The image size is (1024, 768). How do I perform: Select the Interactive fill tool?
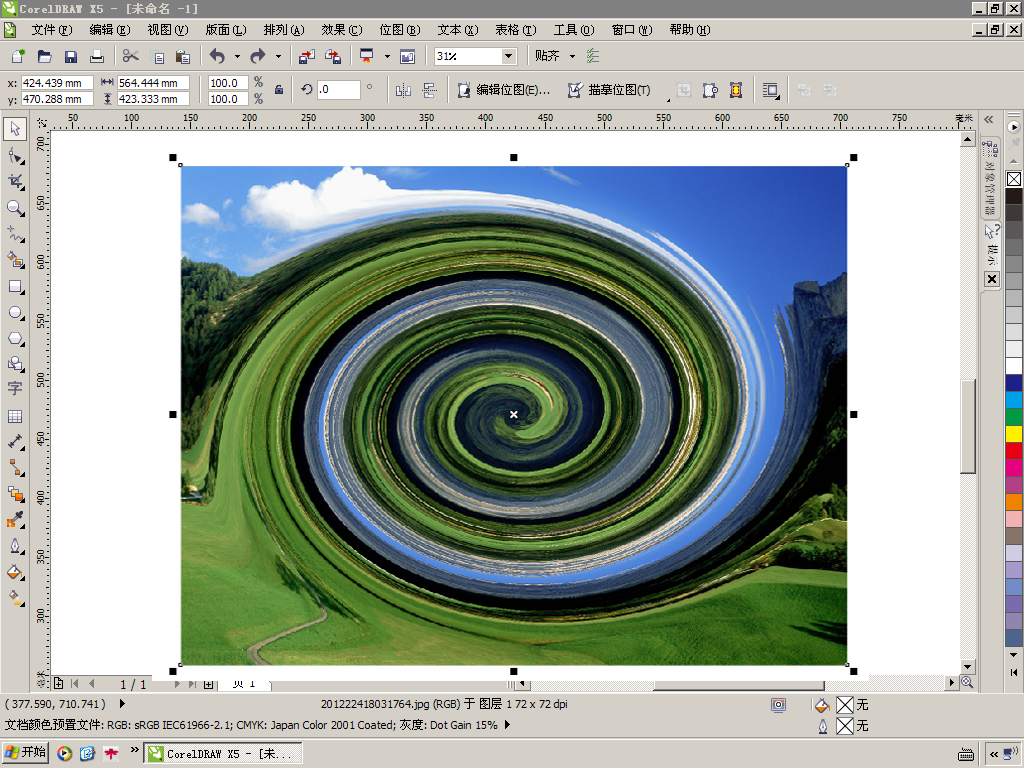pyautogui.click(x=15, y=598)
